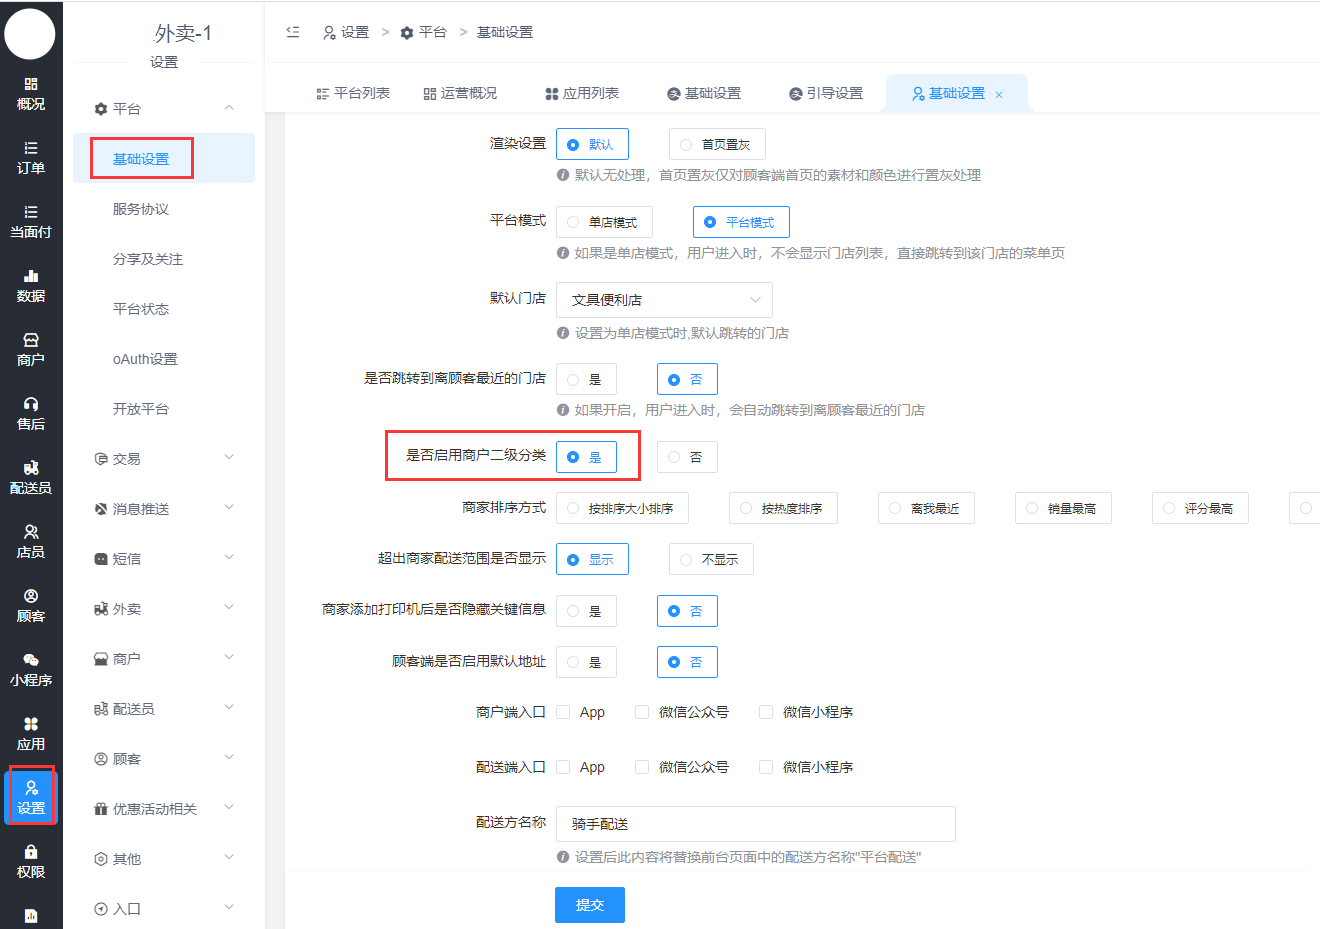Open 订单 orders in left sidebar
The image size is (1320, 929).
coord(31,158)
